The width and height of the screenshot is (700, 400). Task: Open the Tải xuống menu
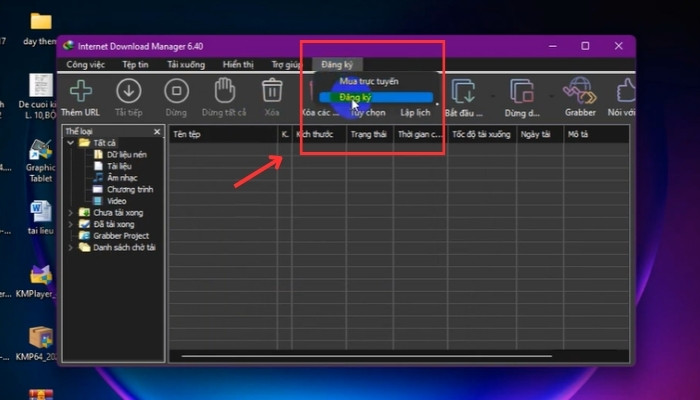[186, 65]
